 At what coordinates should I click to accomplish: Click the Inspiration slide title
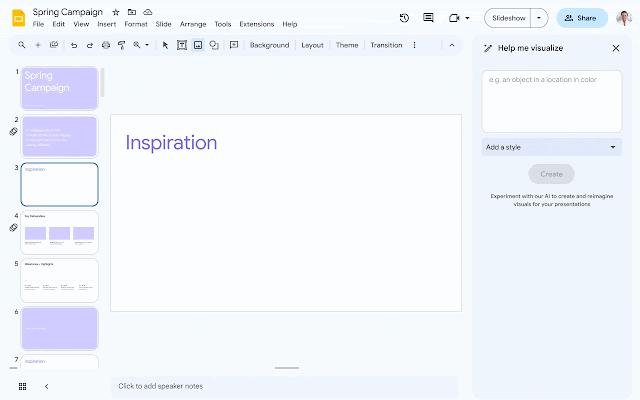(171, 143)
